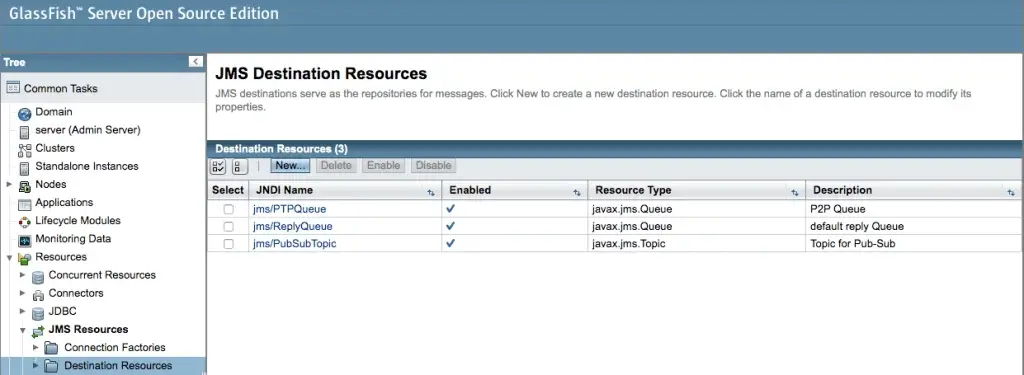Click the JDBC database icon
The height and width of the screenshot is (375, 1024).
[x=38, y=313]
